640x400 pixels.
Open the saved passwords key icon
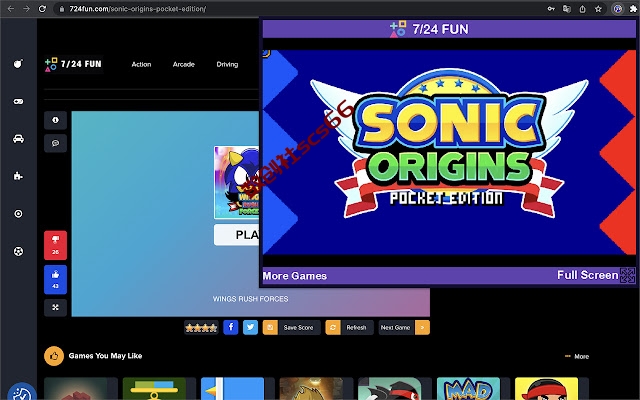551,9
